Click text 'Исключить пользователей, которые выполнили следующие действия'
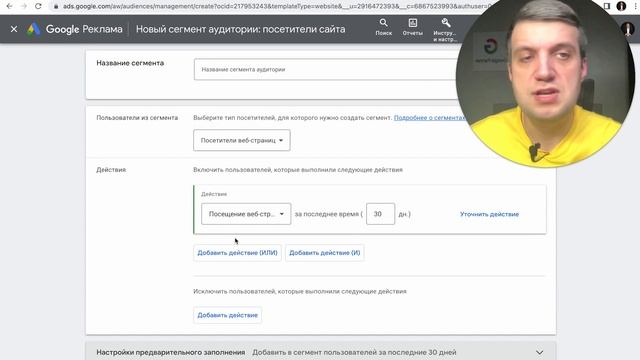The height and width of the screenshot is (360, 640). click(x=300, y=291)
